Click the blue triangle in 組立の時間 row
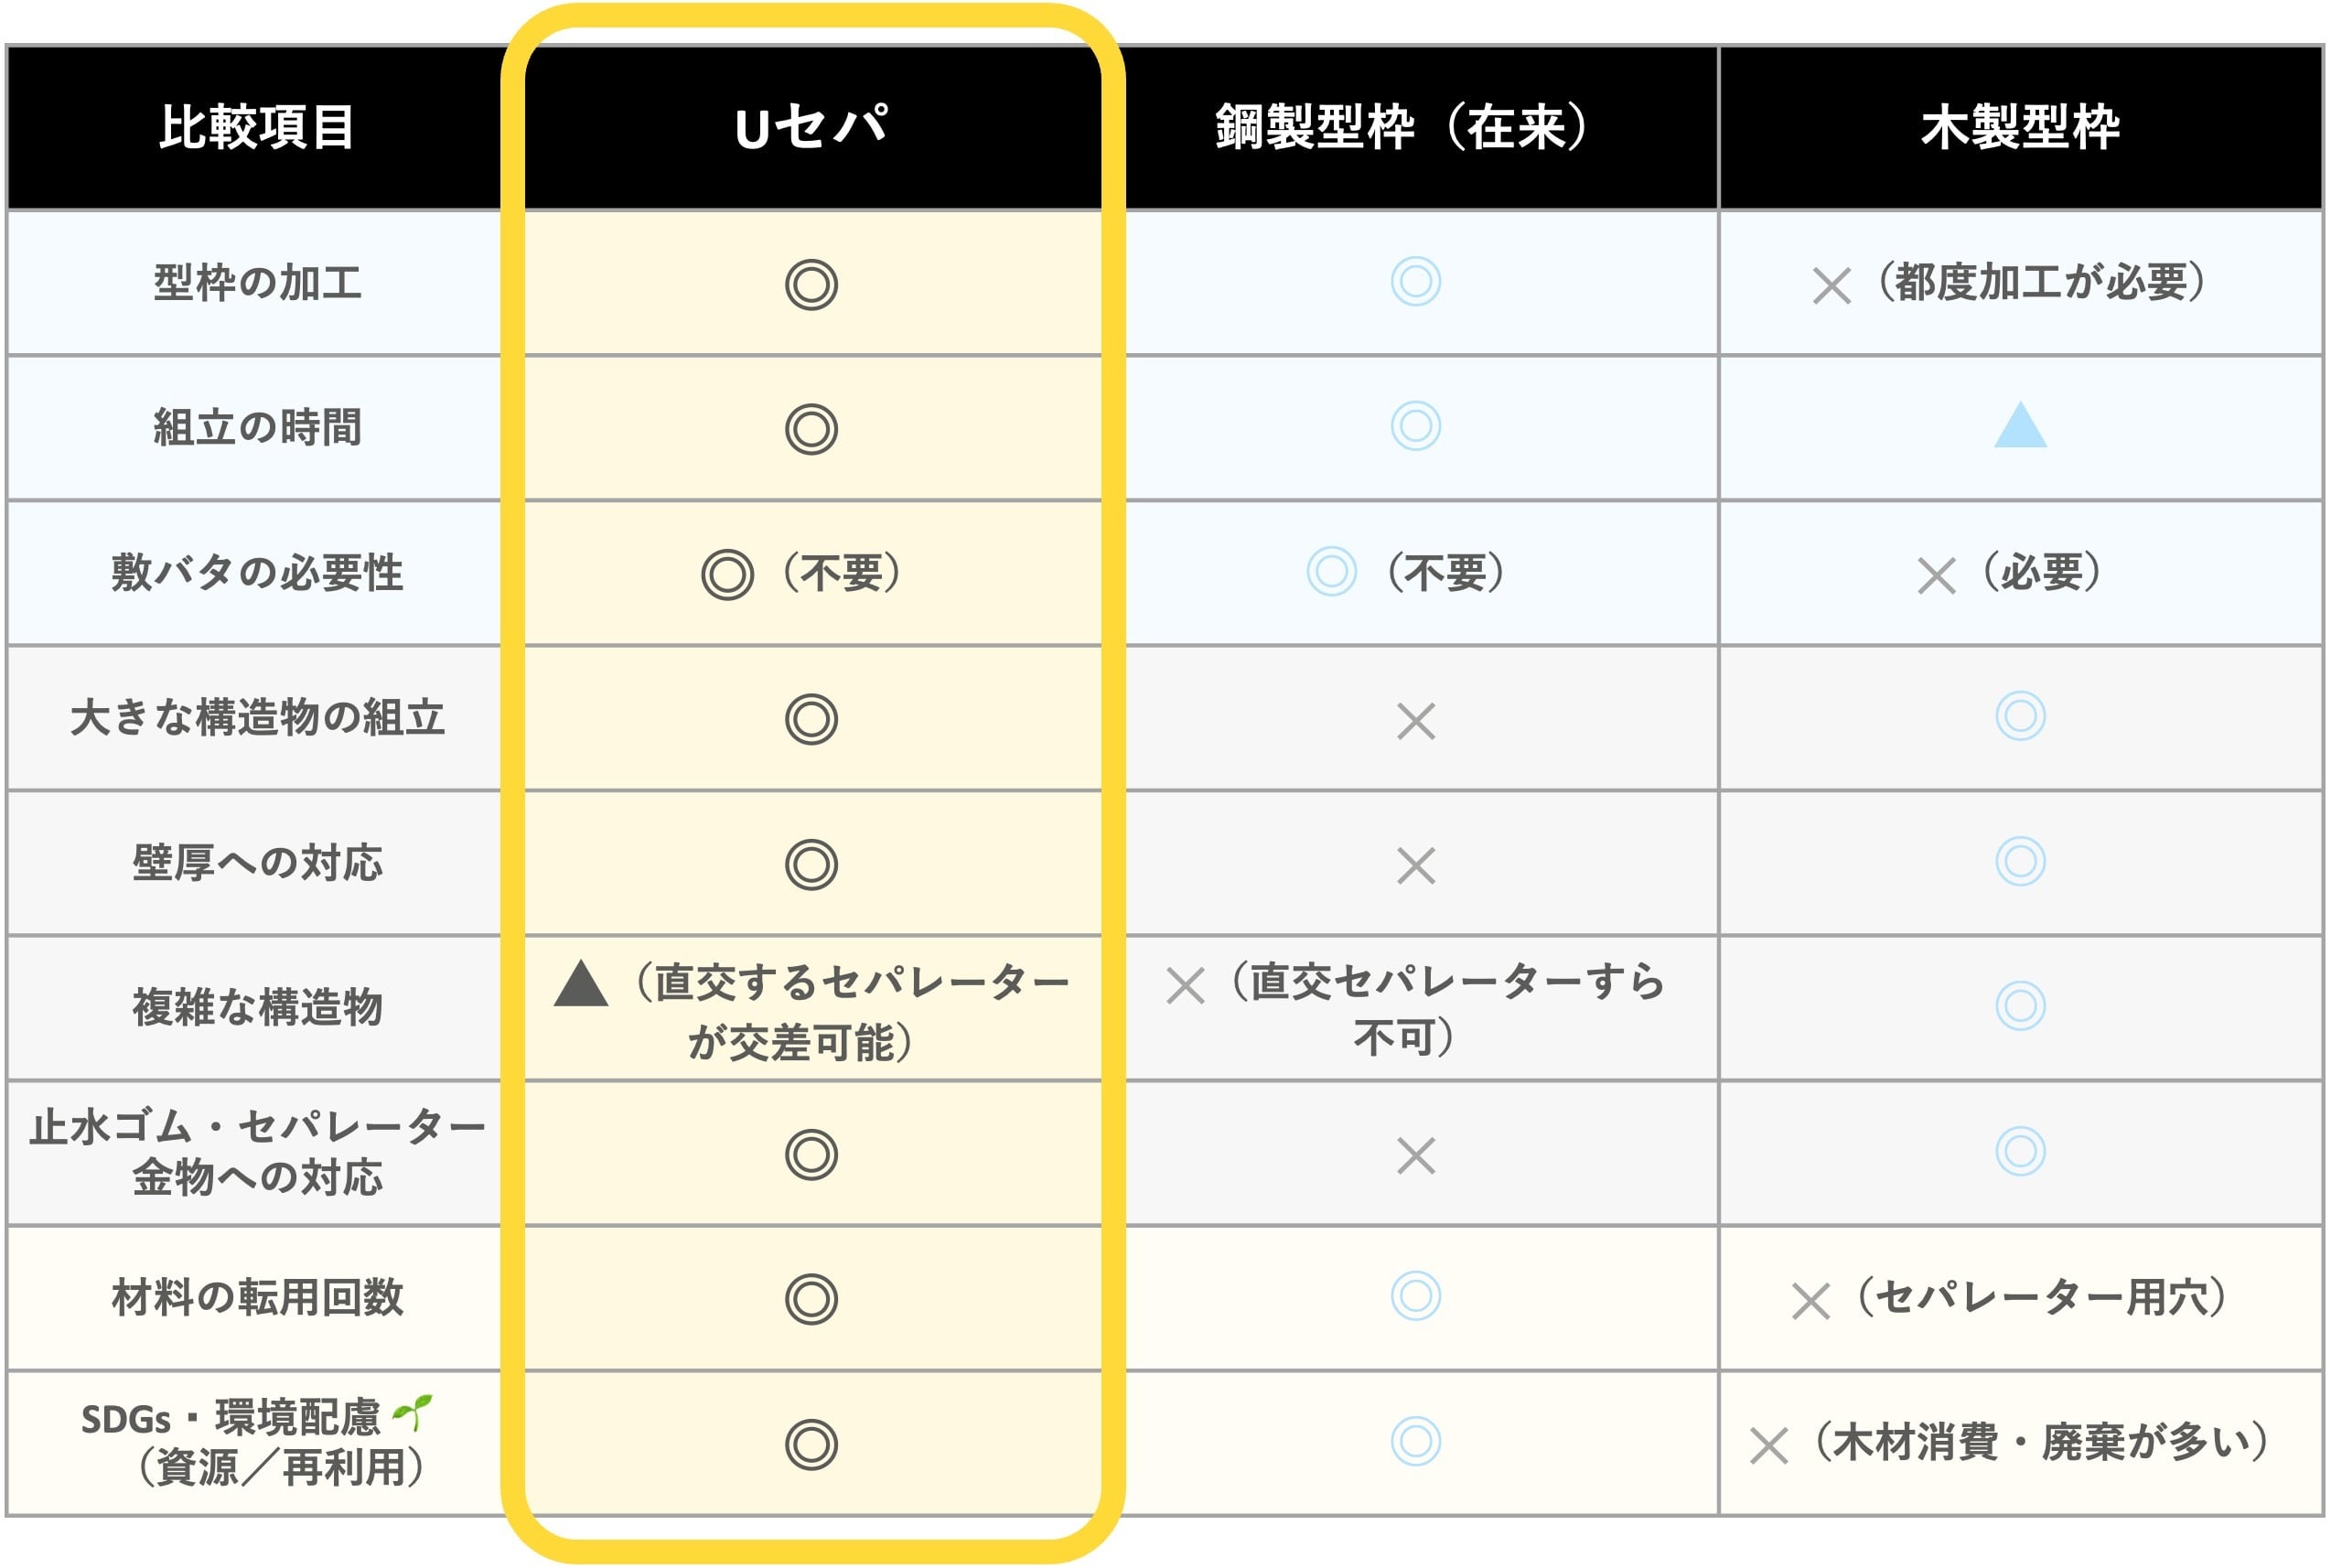This screenshot has width=2331, height=1568. coord(2020,425)
